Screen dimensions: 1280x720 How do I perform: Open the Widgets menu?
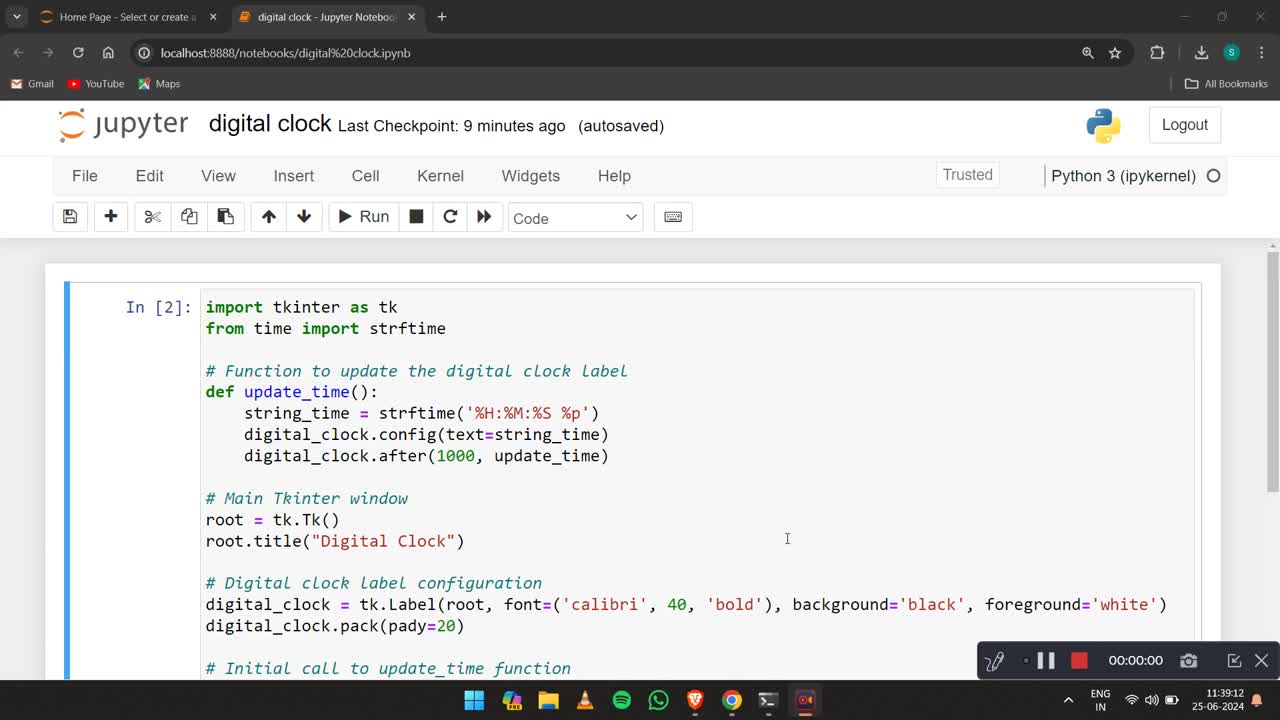[x=530, y=175]
